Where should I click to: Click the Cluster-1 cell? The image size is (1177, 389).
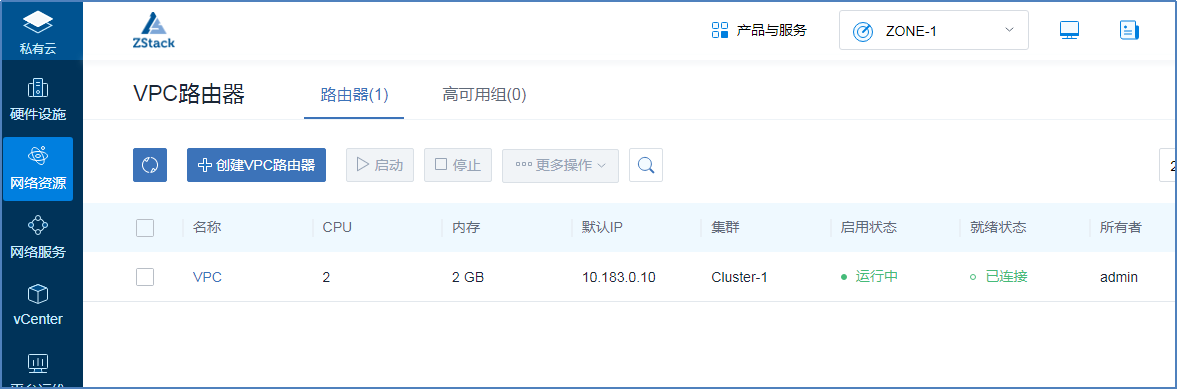click(739, 277)
